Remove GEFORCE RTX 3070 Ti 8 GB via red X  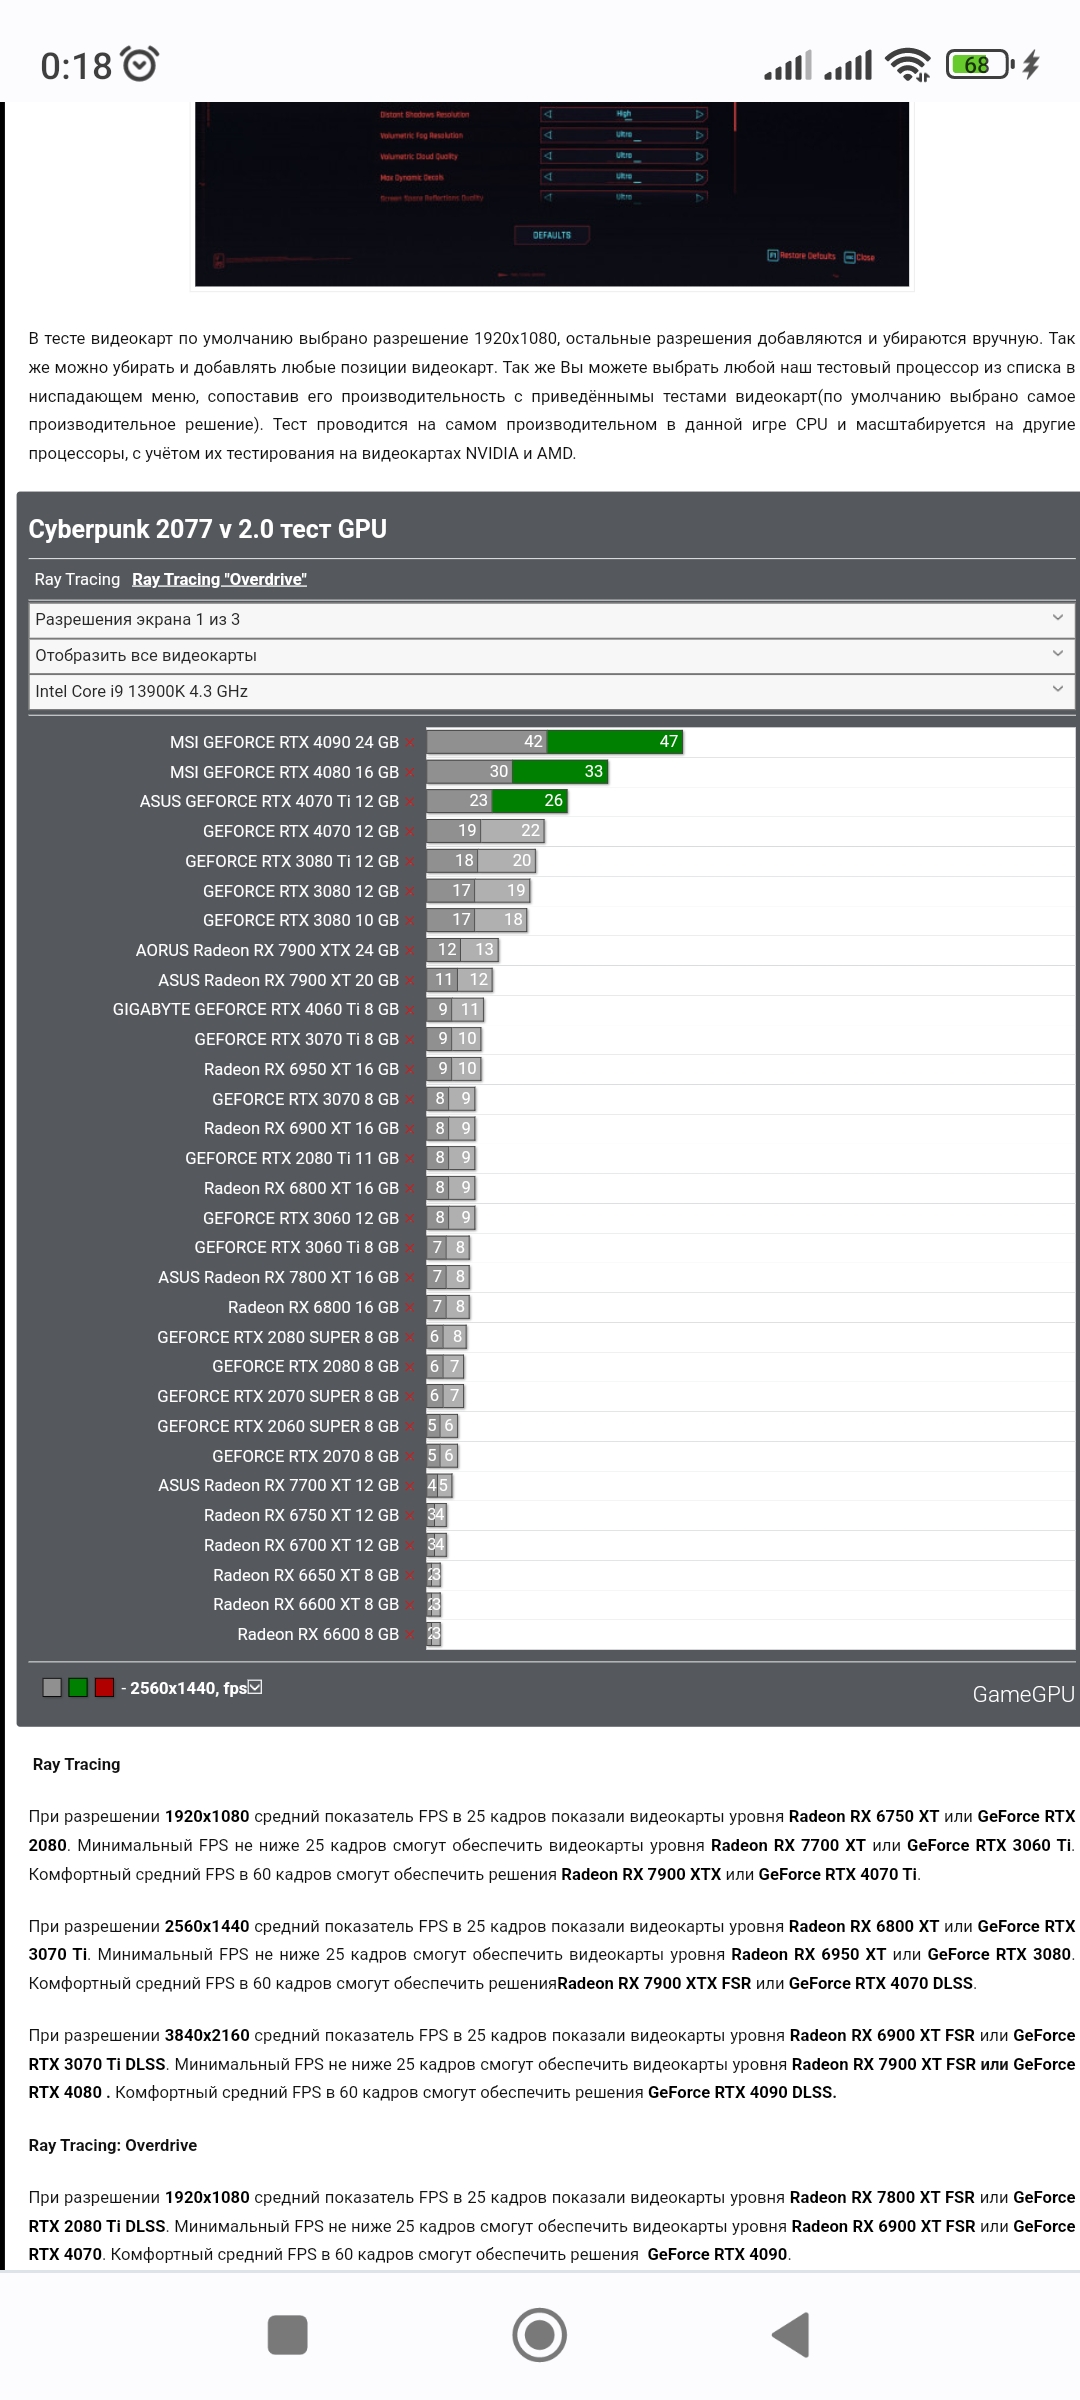coord(410,1040)
